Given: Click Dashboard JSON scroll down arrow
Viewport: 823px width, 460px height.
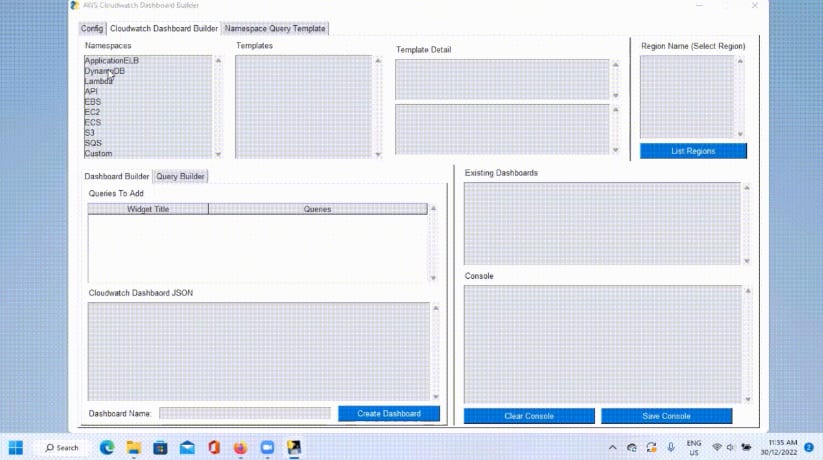Looking at the screenshot, I should [x=436, y=396].
